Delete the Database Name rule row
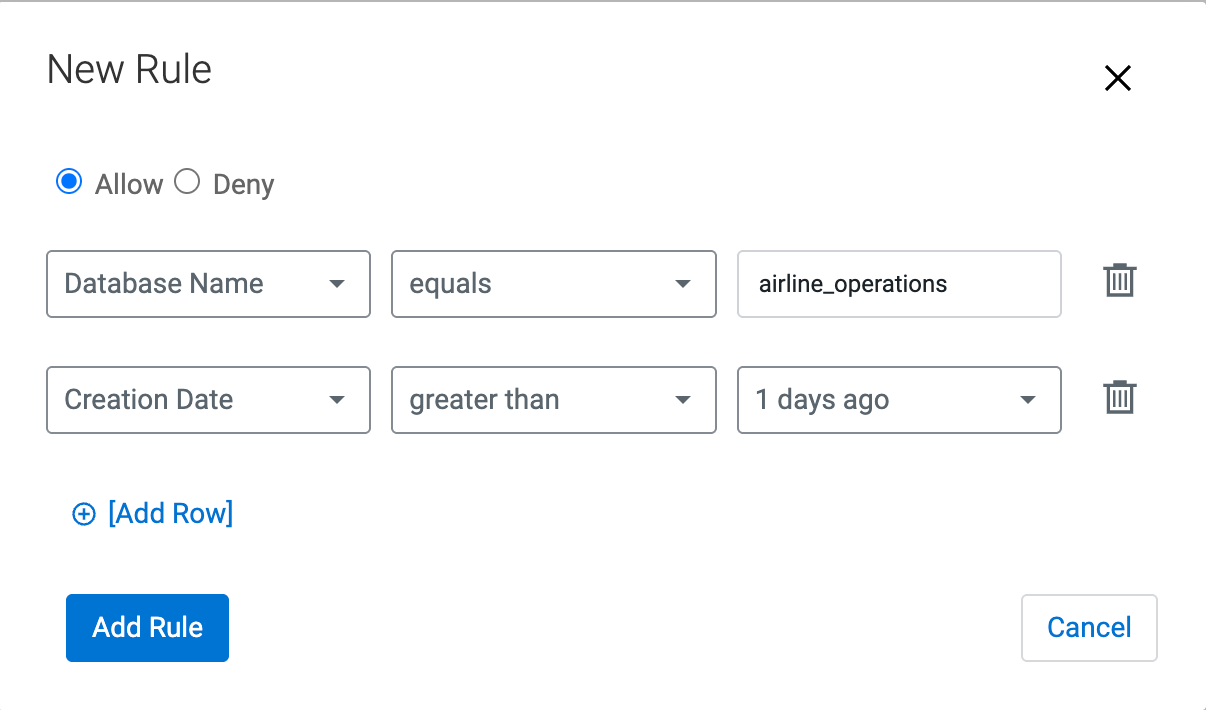The height and width of the screenshot is (710, 1206). pos(1119,281)
